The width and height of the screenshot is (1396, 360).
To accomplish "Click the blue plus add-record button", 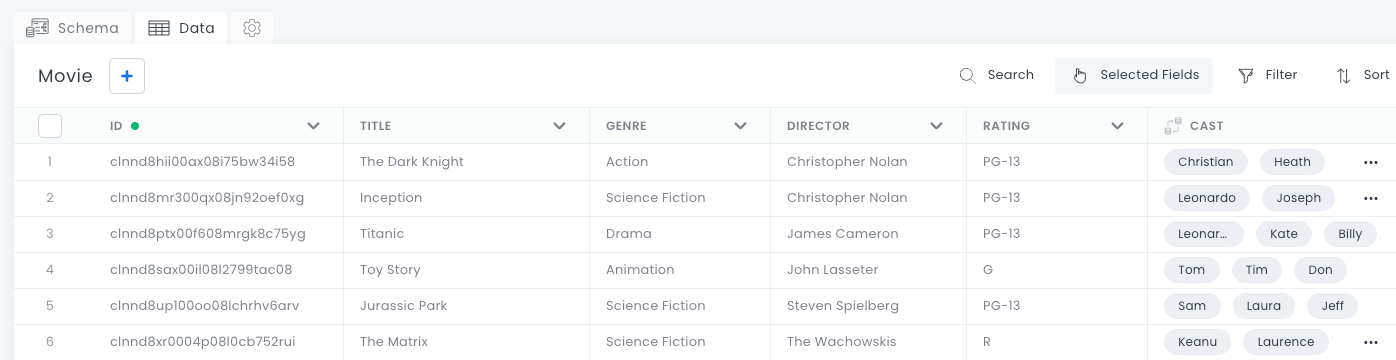I will [x=127, y=76].
